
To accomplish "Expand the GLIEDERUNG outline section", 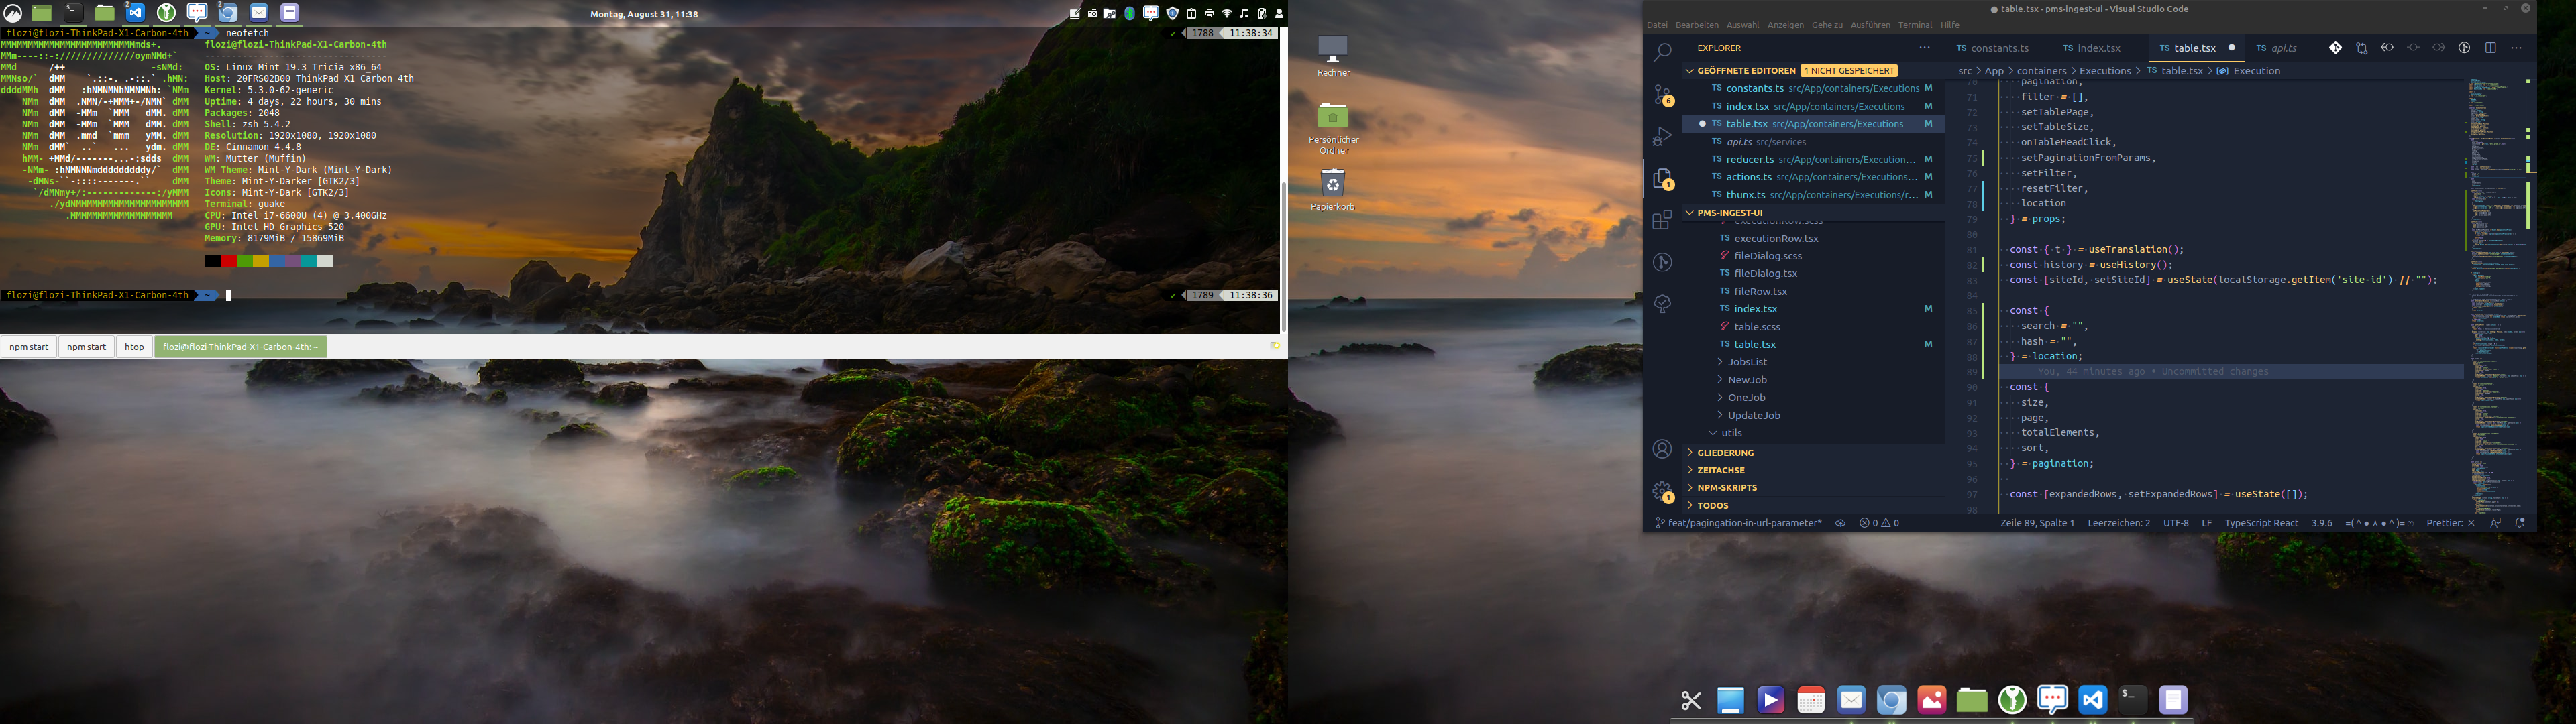I will [x=1725, y=453].
